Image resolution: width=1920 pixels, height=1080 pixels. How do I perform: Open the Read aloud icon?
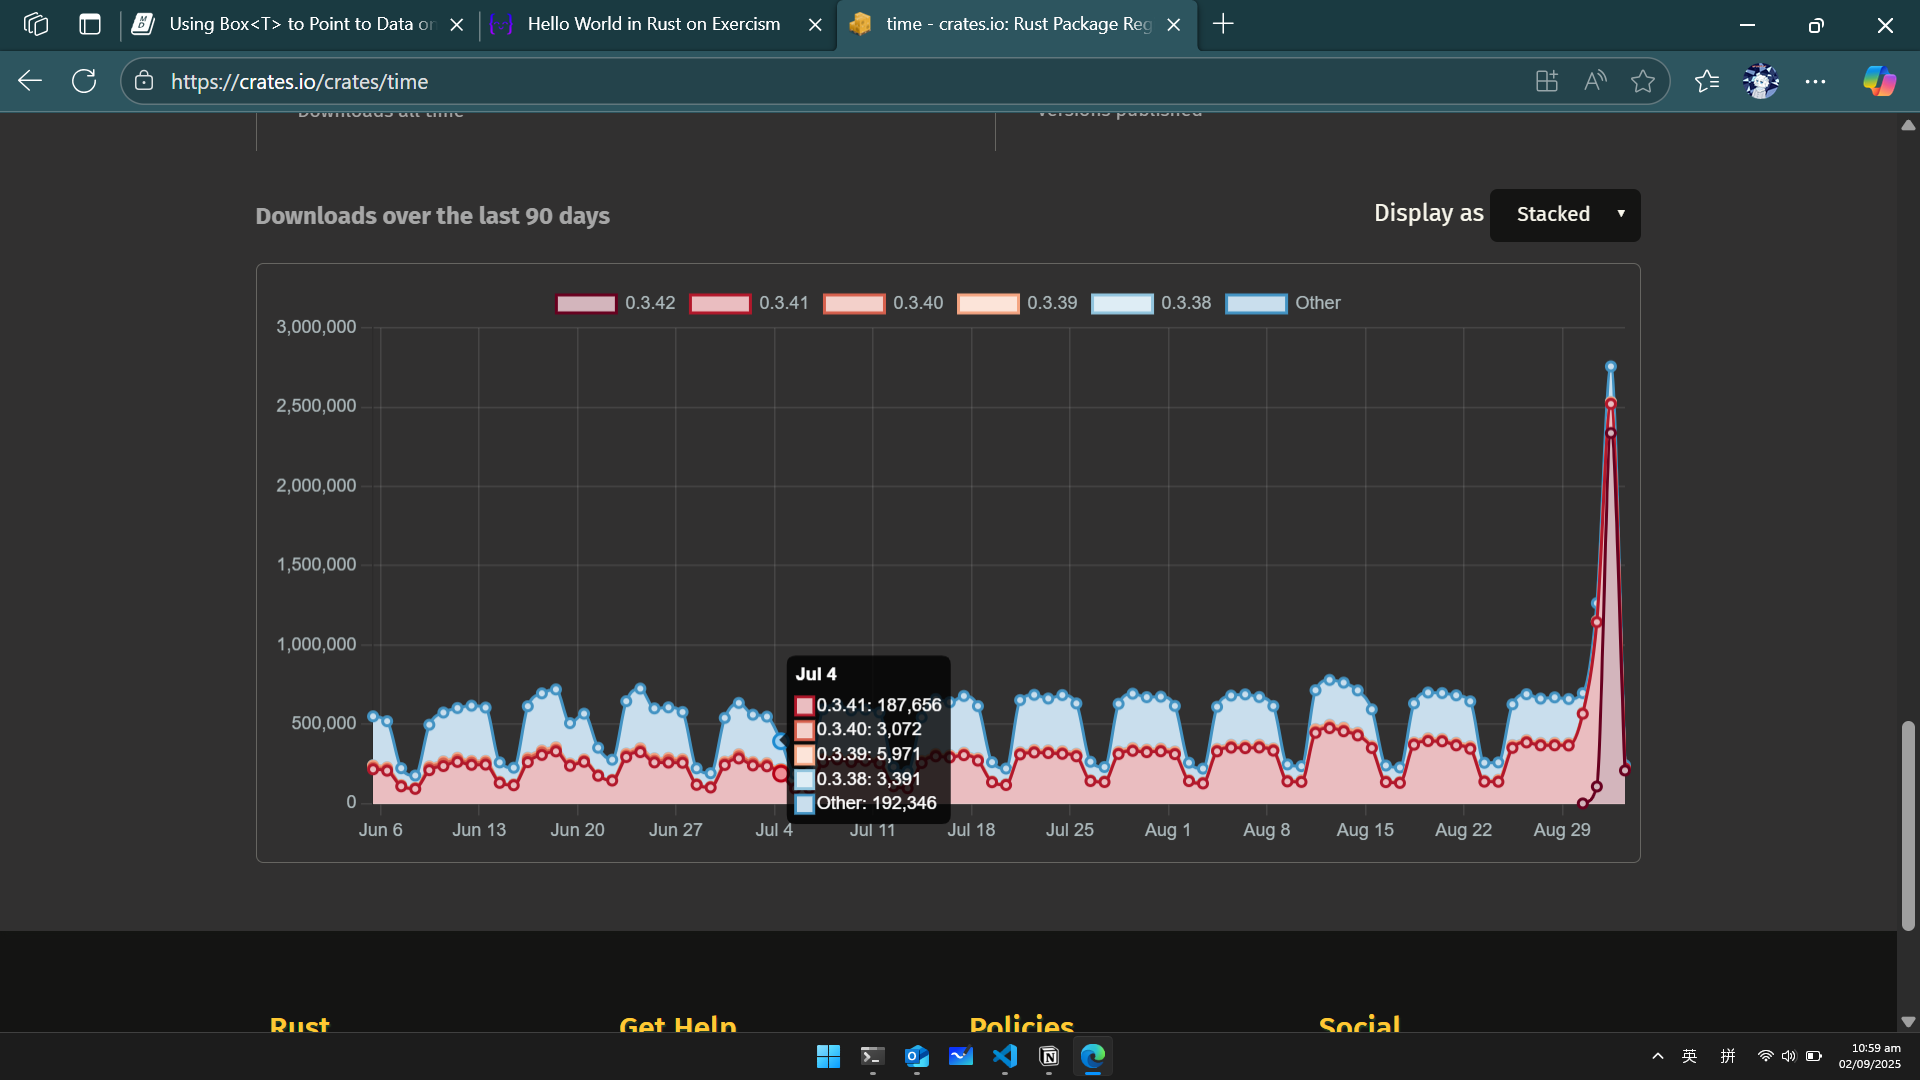coord(1595,81)
